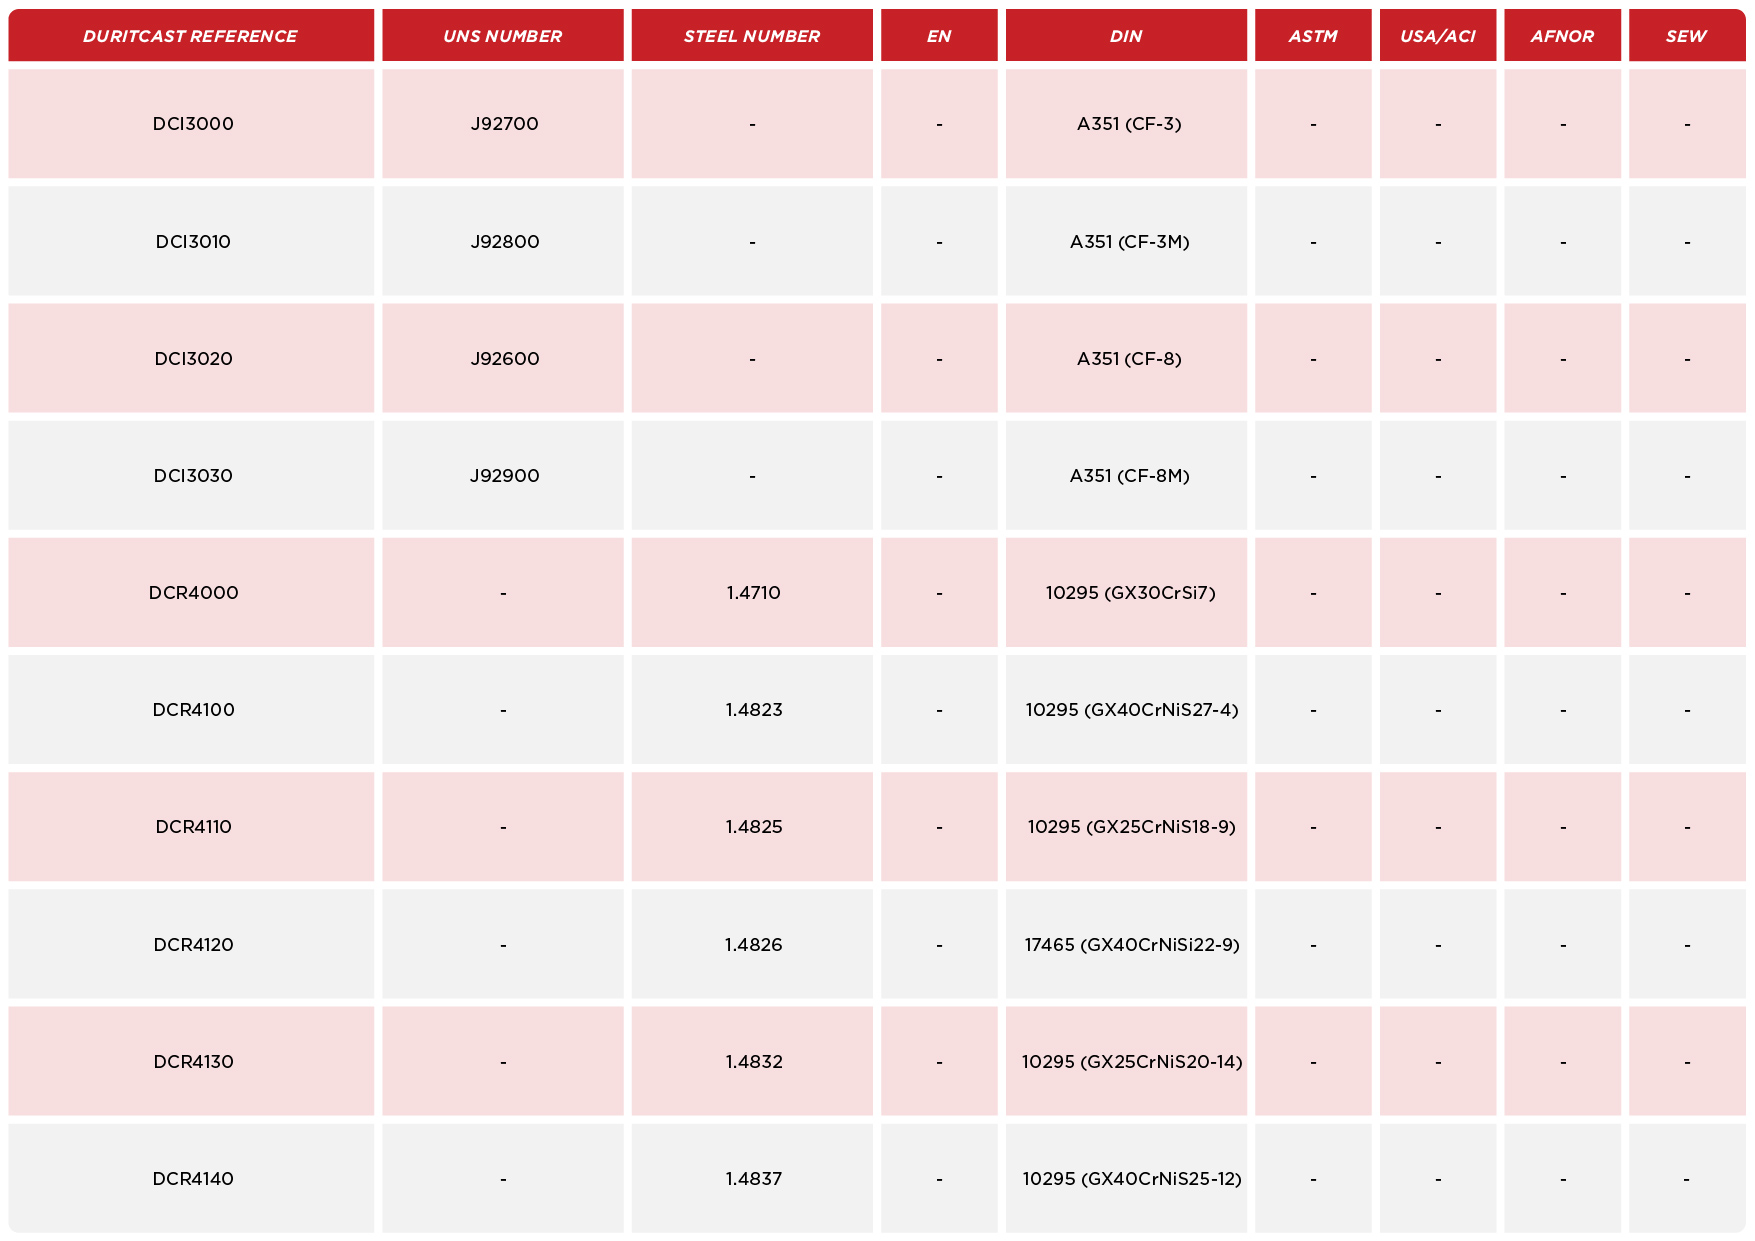Image resolution: width=1755 pixels, height=1241 pixels.
Task: Select the J92800 UNS number cell
Action: click(503, 242)
